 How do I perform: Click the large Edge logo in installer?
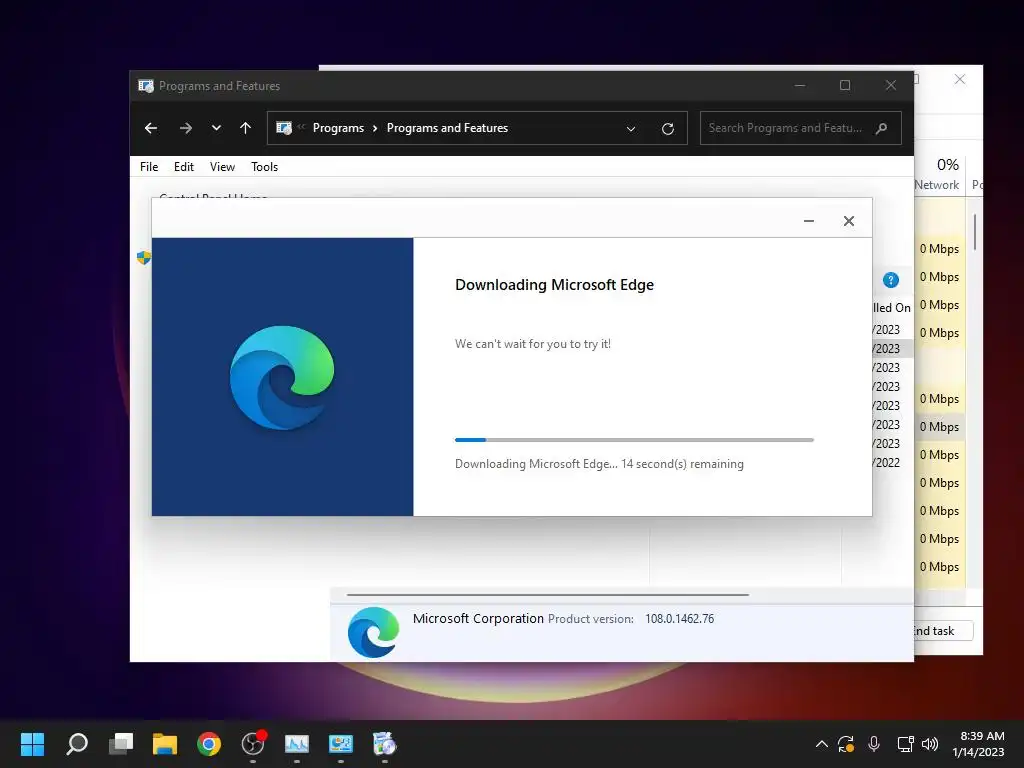pyautogui.click(x=282, y=377)
